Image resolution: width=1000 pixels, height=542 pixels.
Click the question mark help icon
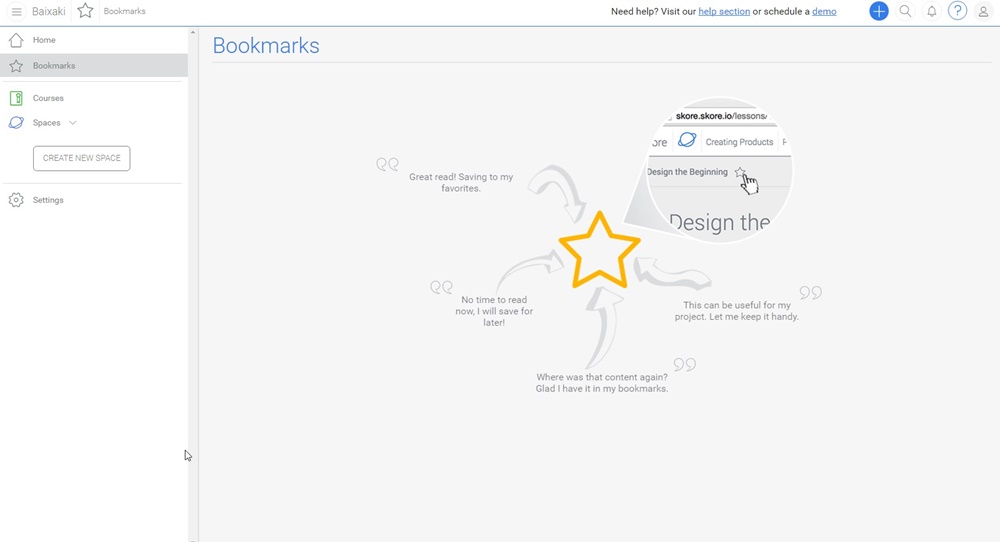point(957,11)
